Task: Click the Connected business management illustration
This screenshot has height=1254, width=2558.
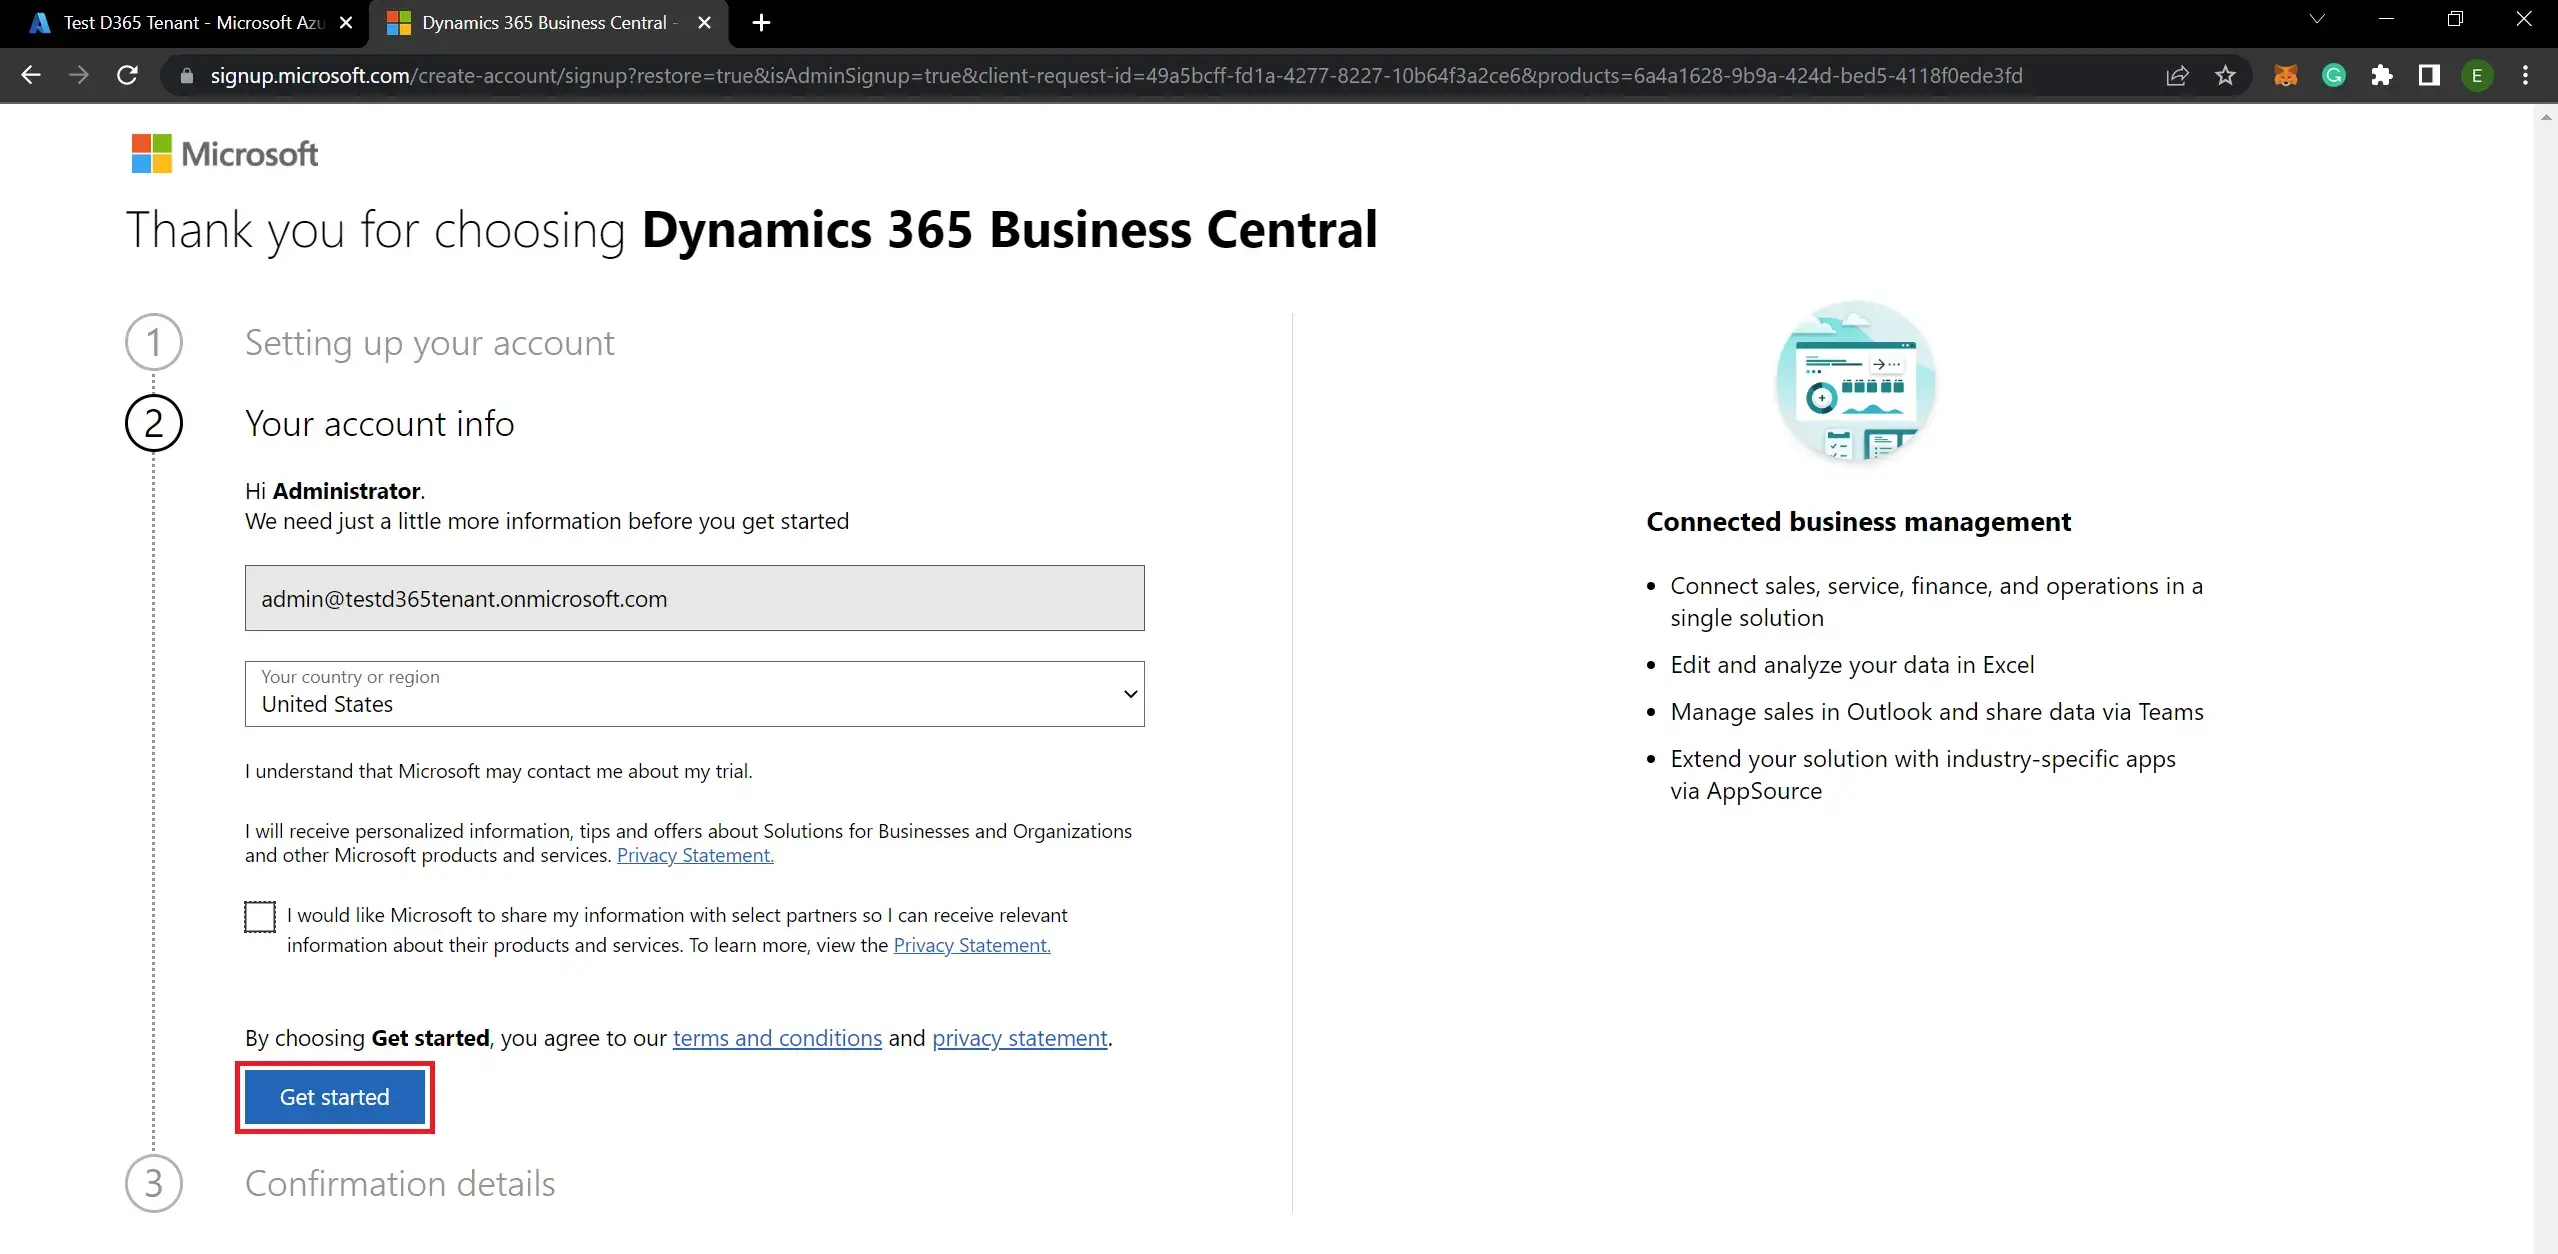Action: [x=1855, y=381]
